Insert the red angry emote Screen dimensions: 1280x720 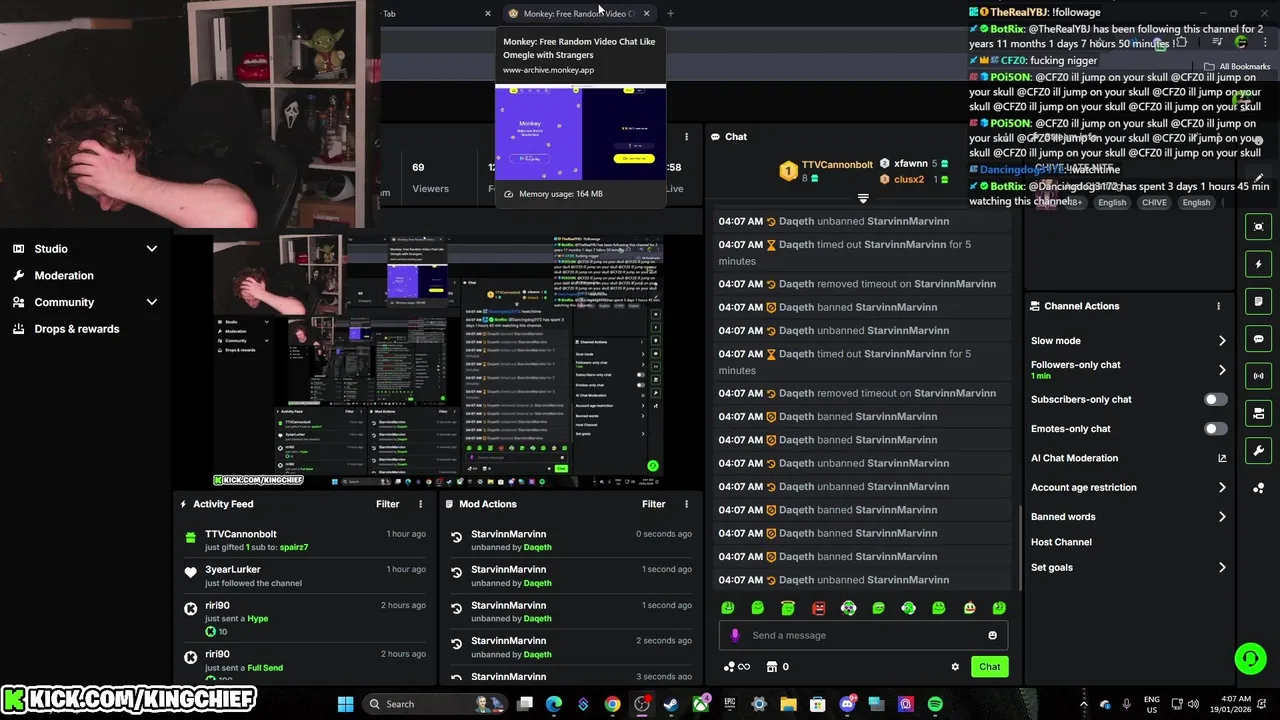point(818,608)
